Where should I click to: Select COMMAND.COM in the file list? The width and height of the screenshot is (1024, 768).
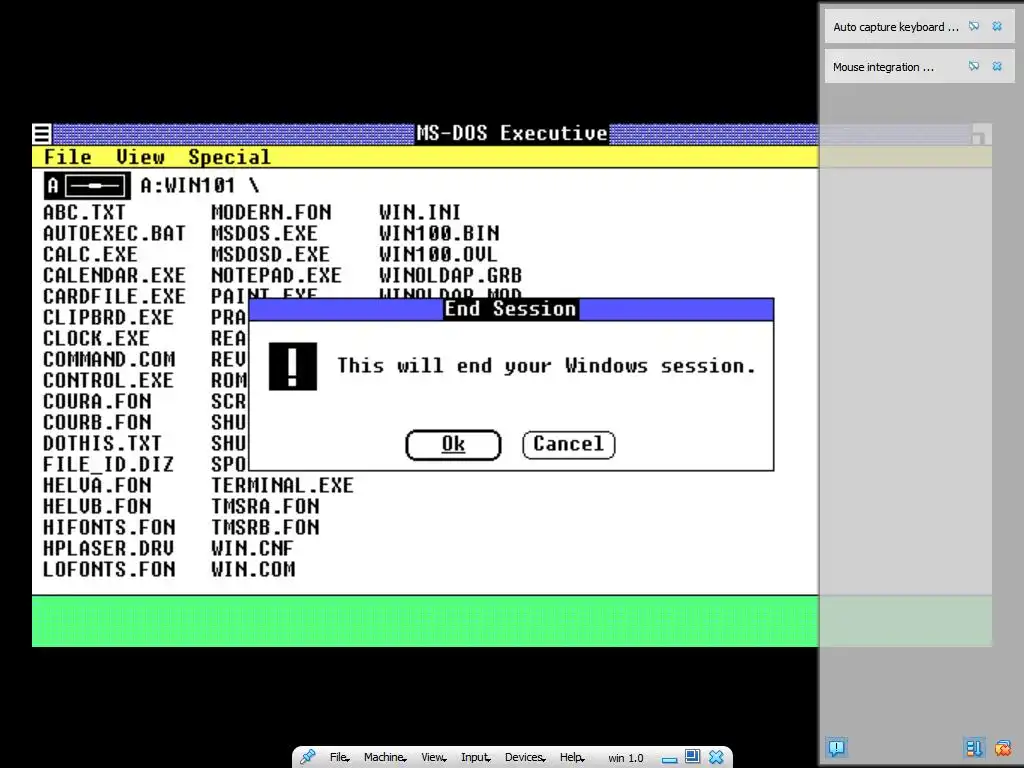click(x=108, y=360)
